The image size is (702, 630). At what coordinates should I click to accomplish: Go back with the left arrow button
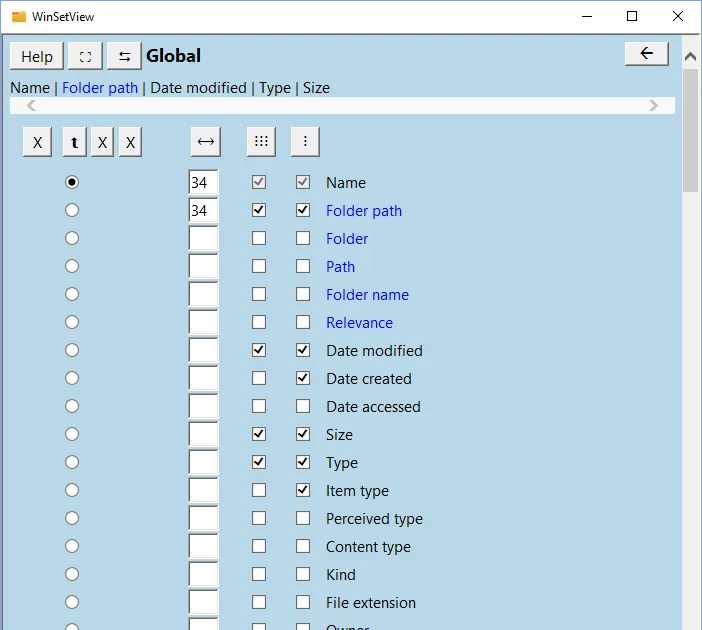coord(646,54)
